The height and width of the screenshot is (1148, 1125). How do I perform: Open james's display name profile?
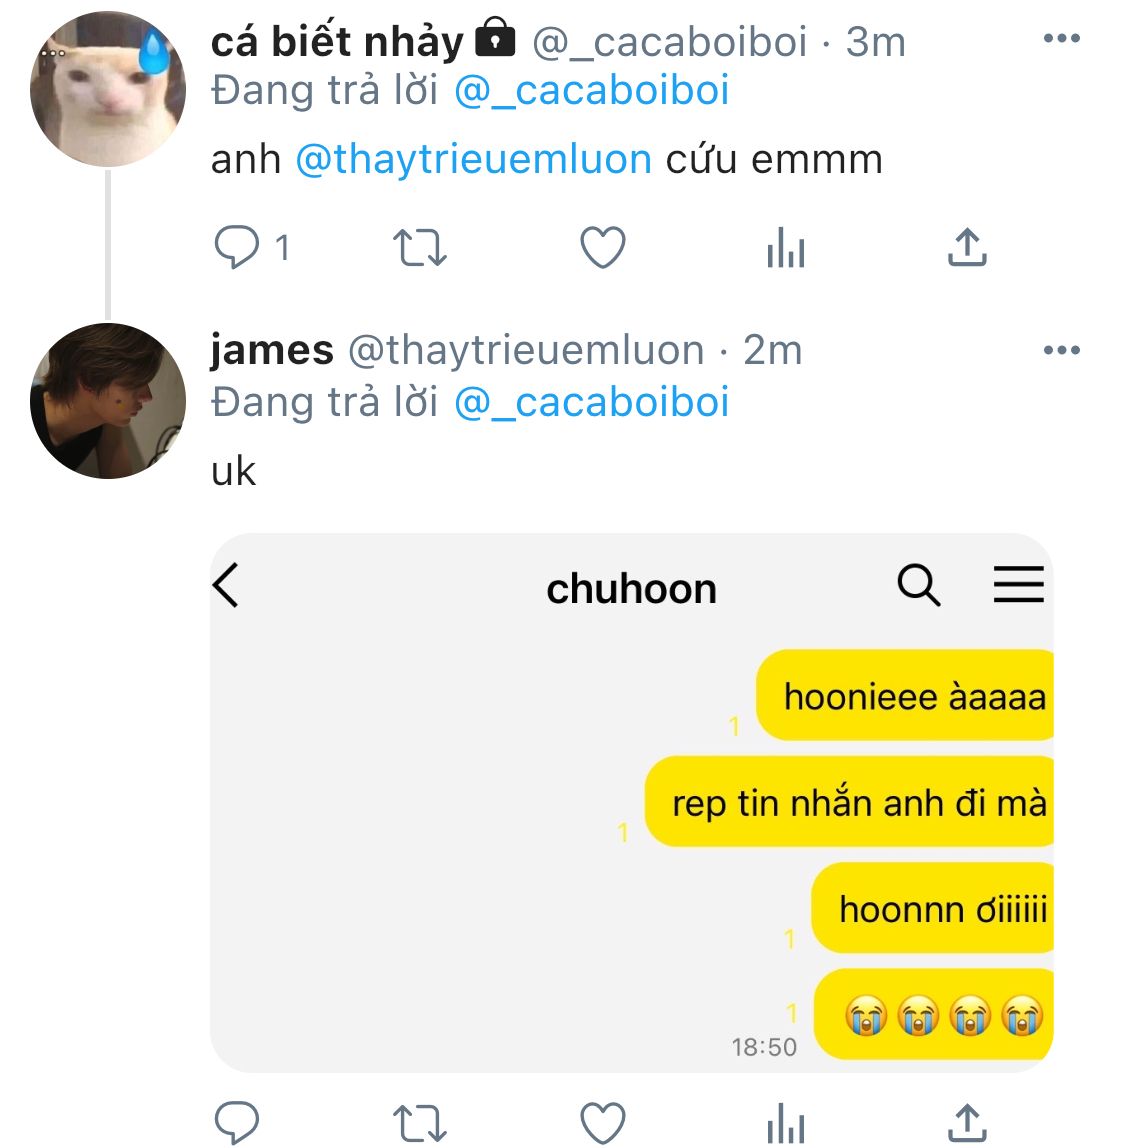tap(272, 350)
